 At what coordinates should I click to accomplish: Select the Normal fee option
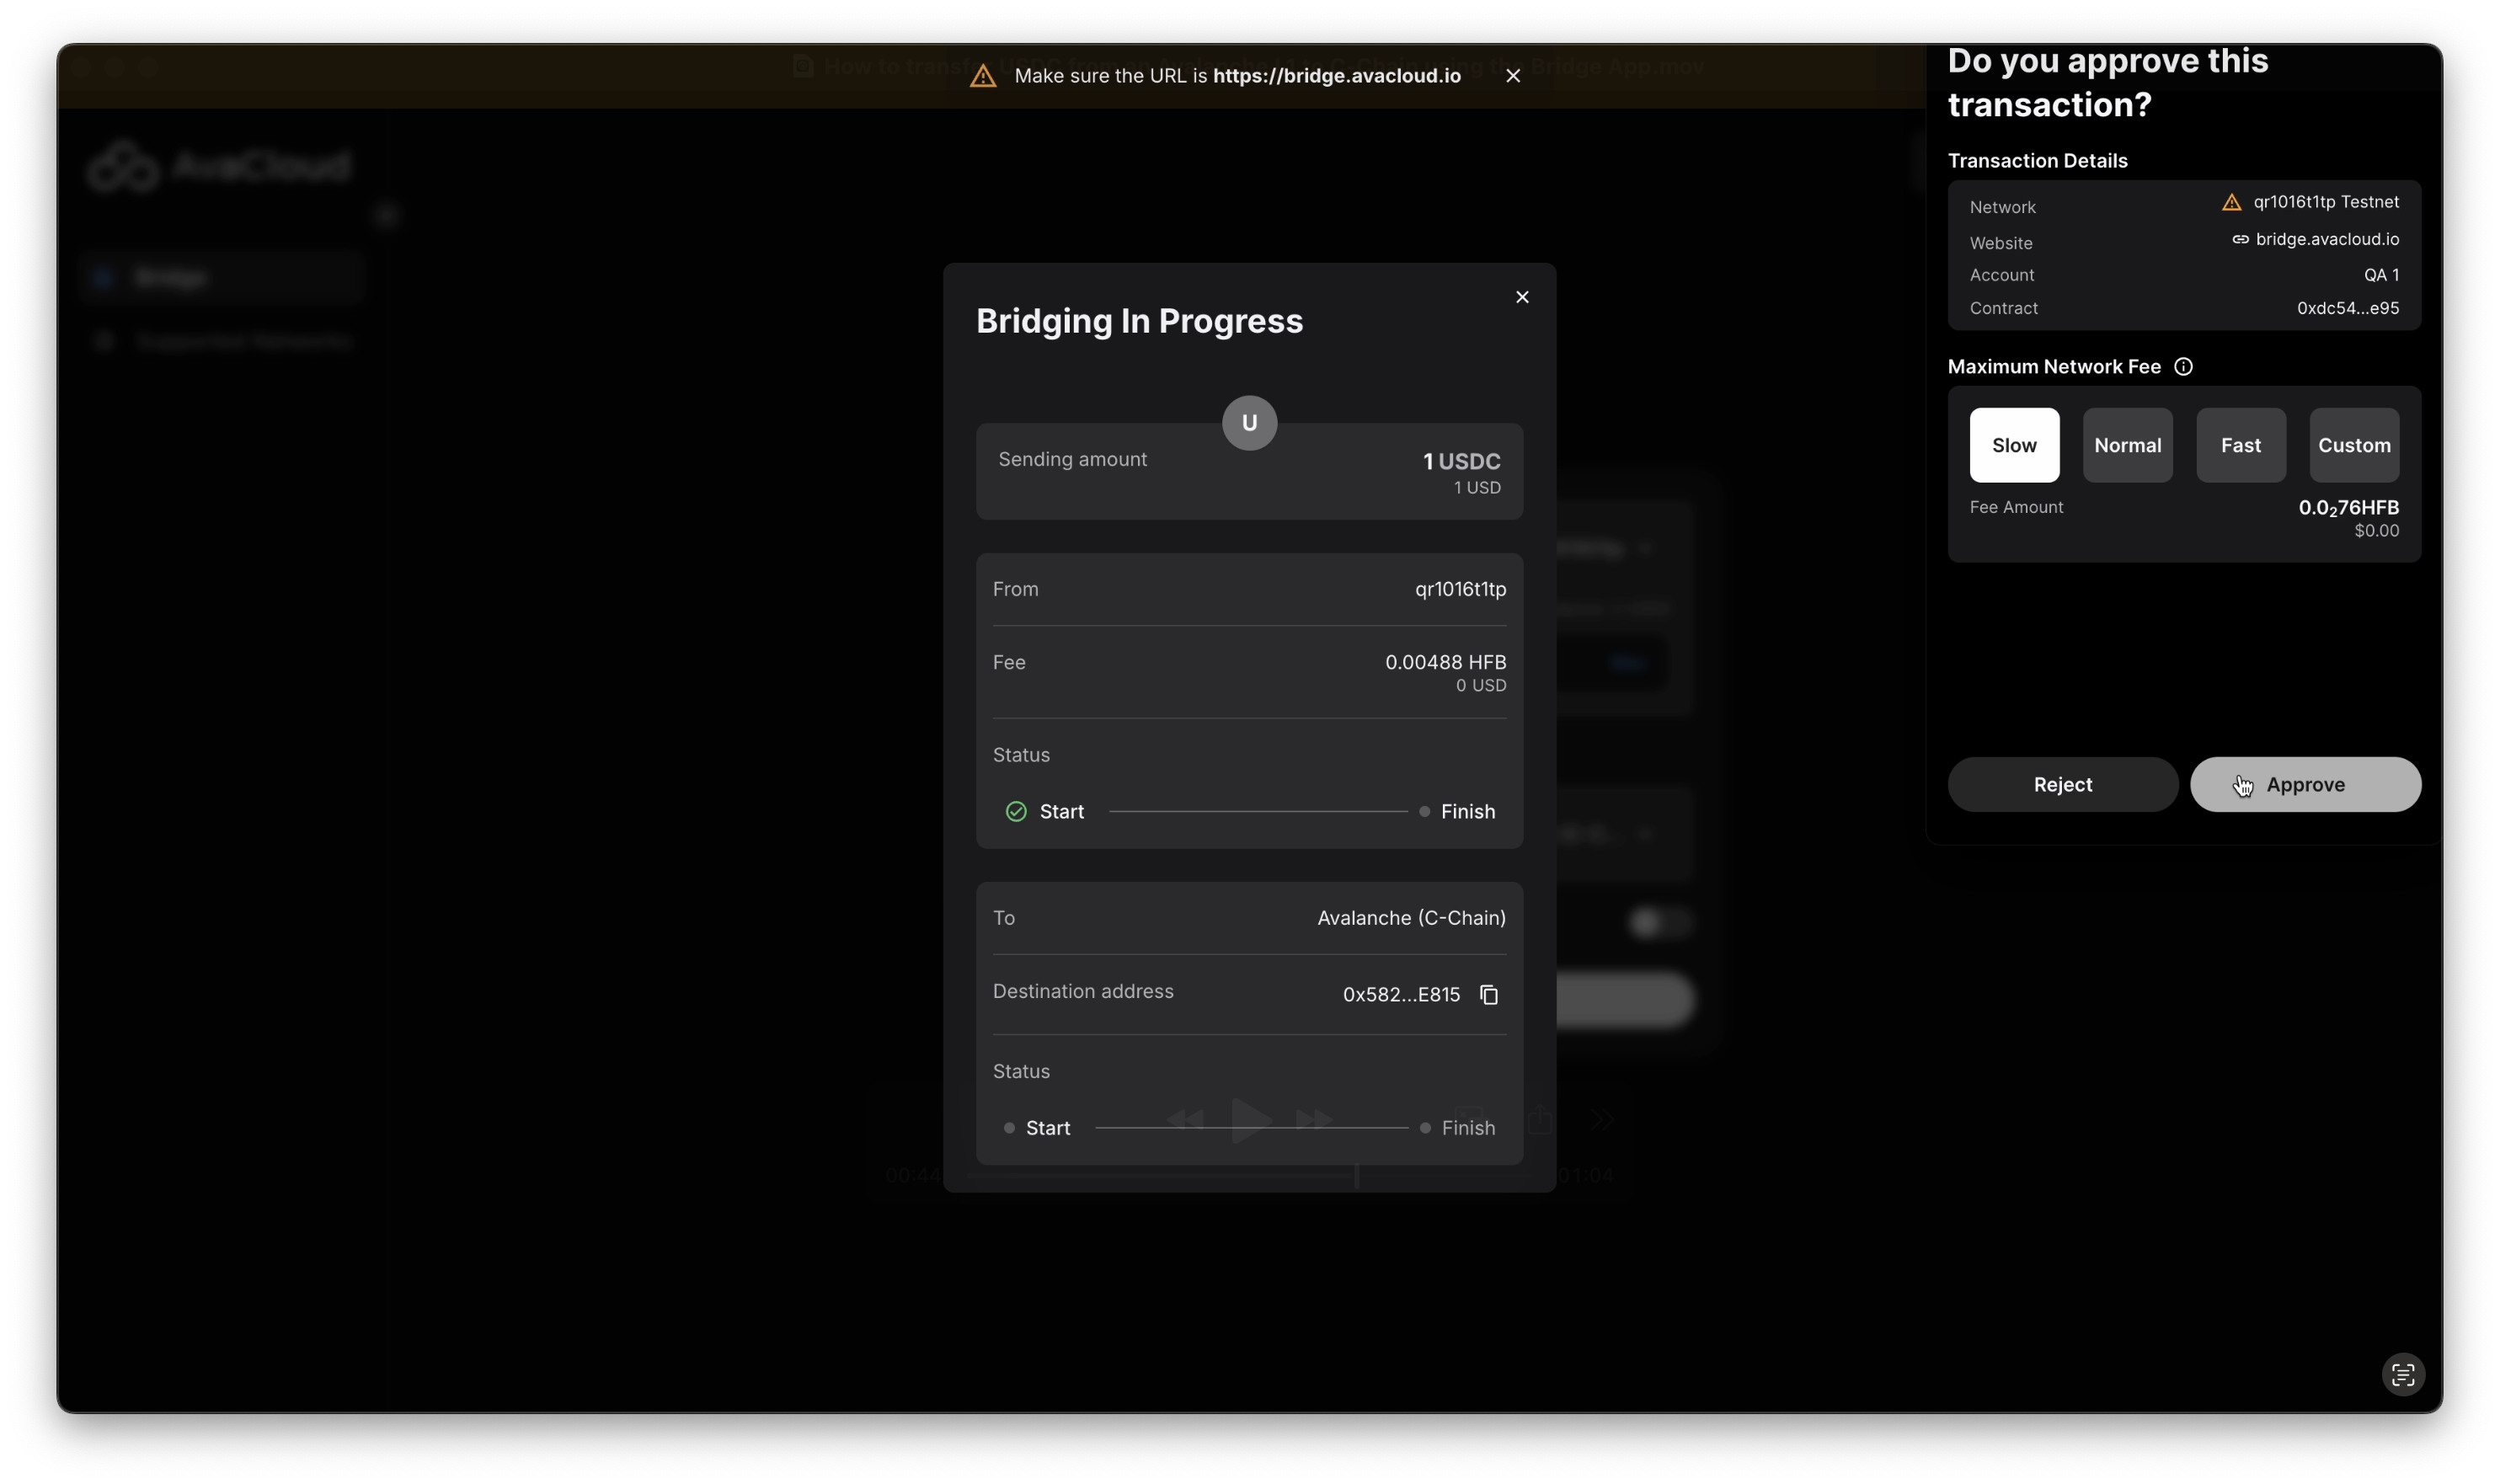[2127, 445]
